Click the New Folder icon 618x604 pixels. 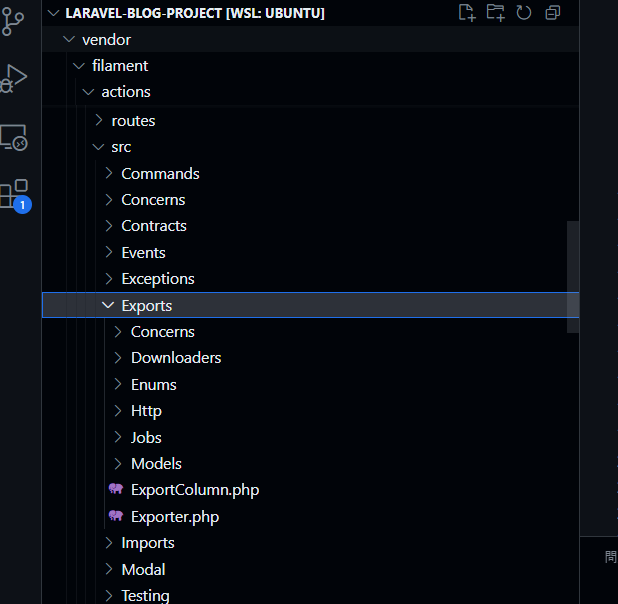tap(495, 13)
